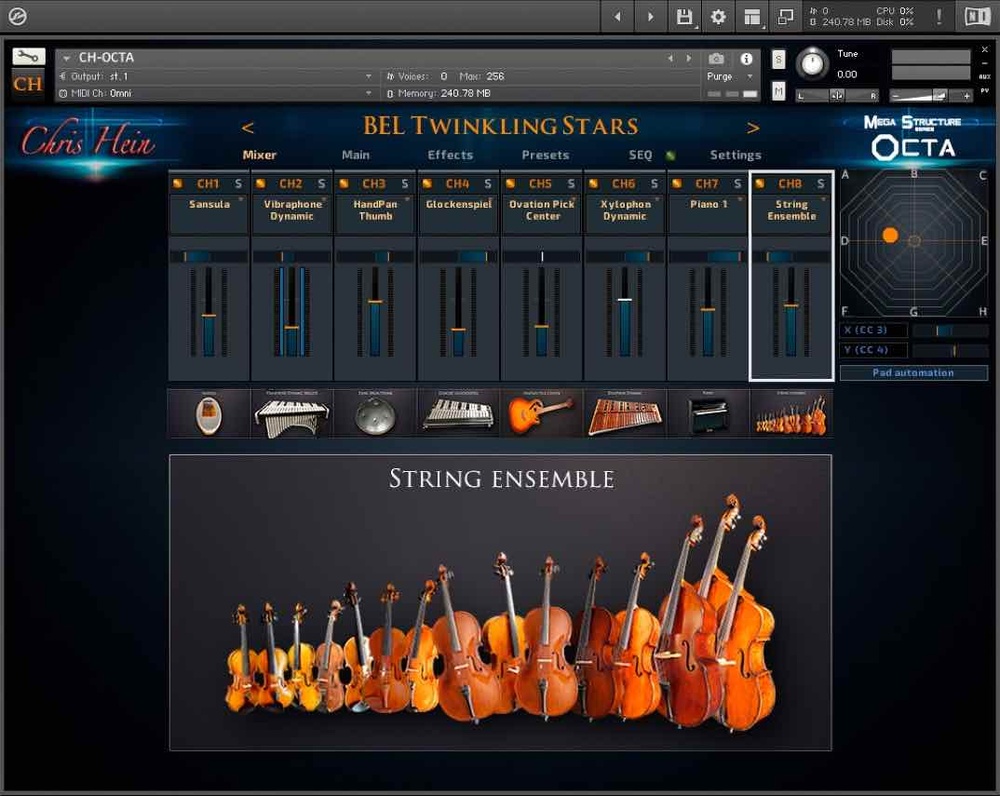The height and width of the screenshot is (796, 1000).
Task: Open the Xylophon Dynamic instrument dropdown
Action: click(x=657, y=200)
